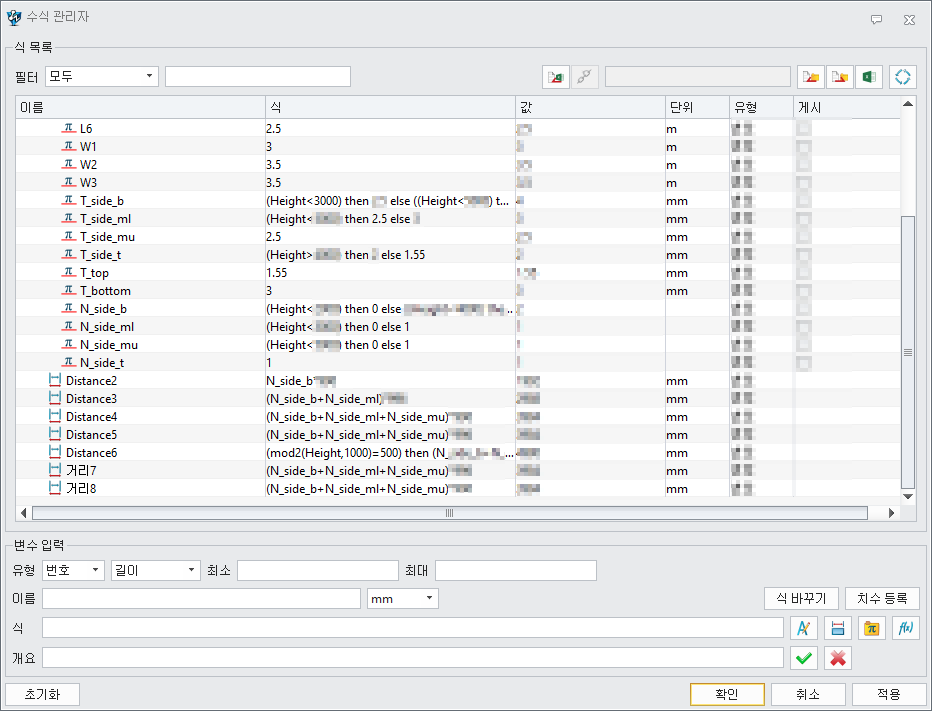The width and height of the screenshot is (932, 711).
Task: Click the green checkmark to accept input
Action: [804, 658]
